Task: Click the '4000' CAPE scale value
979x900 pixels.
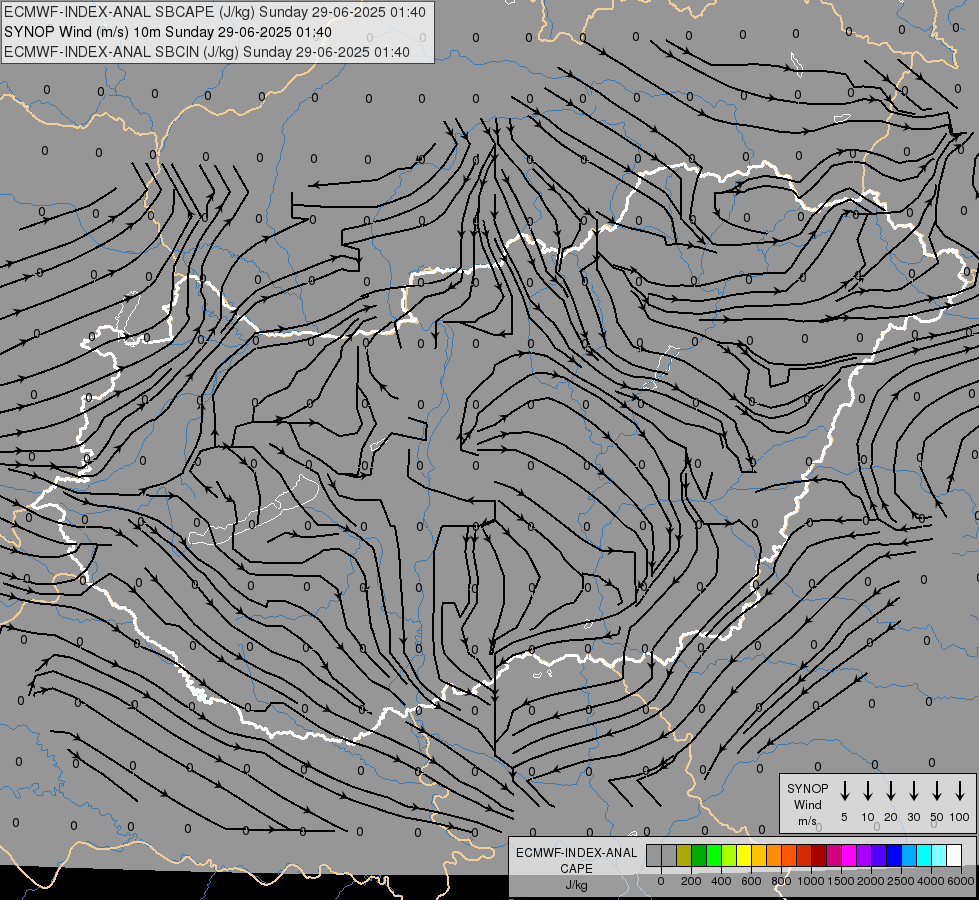Action: pos(931,881)
